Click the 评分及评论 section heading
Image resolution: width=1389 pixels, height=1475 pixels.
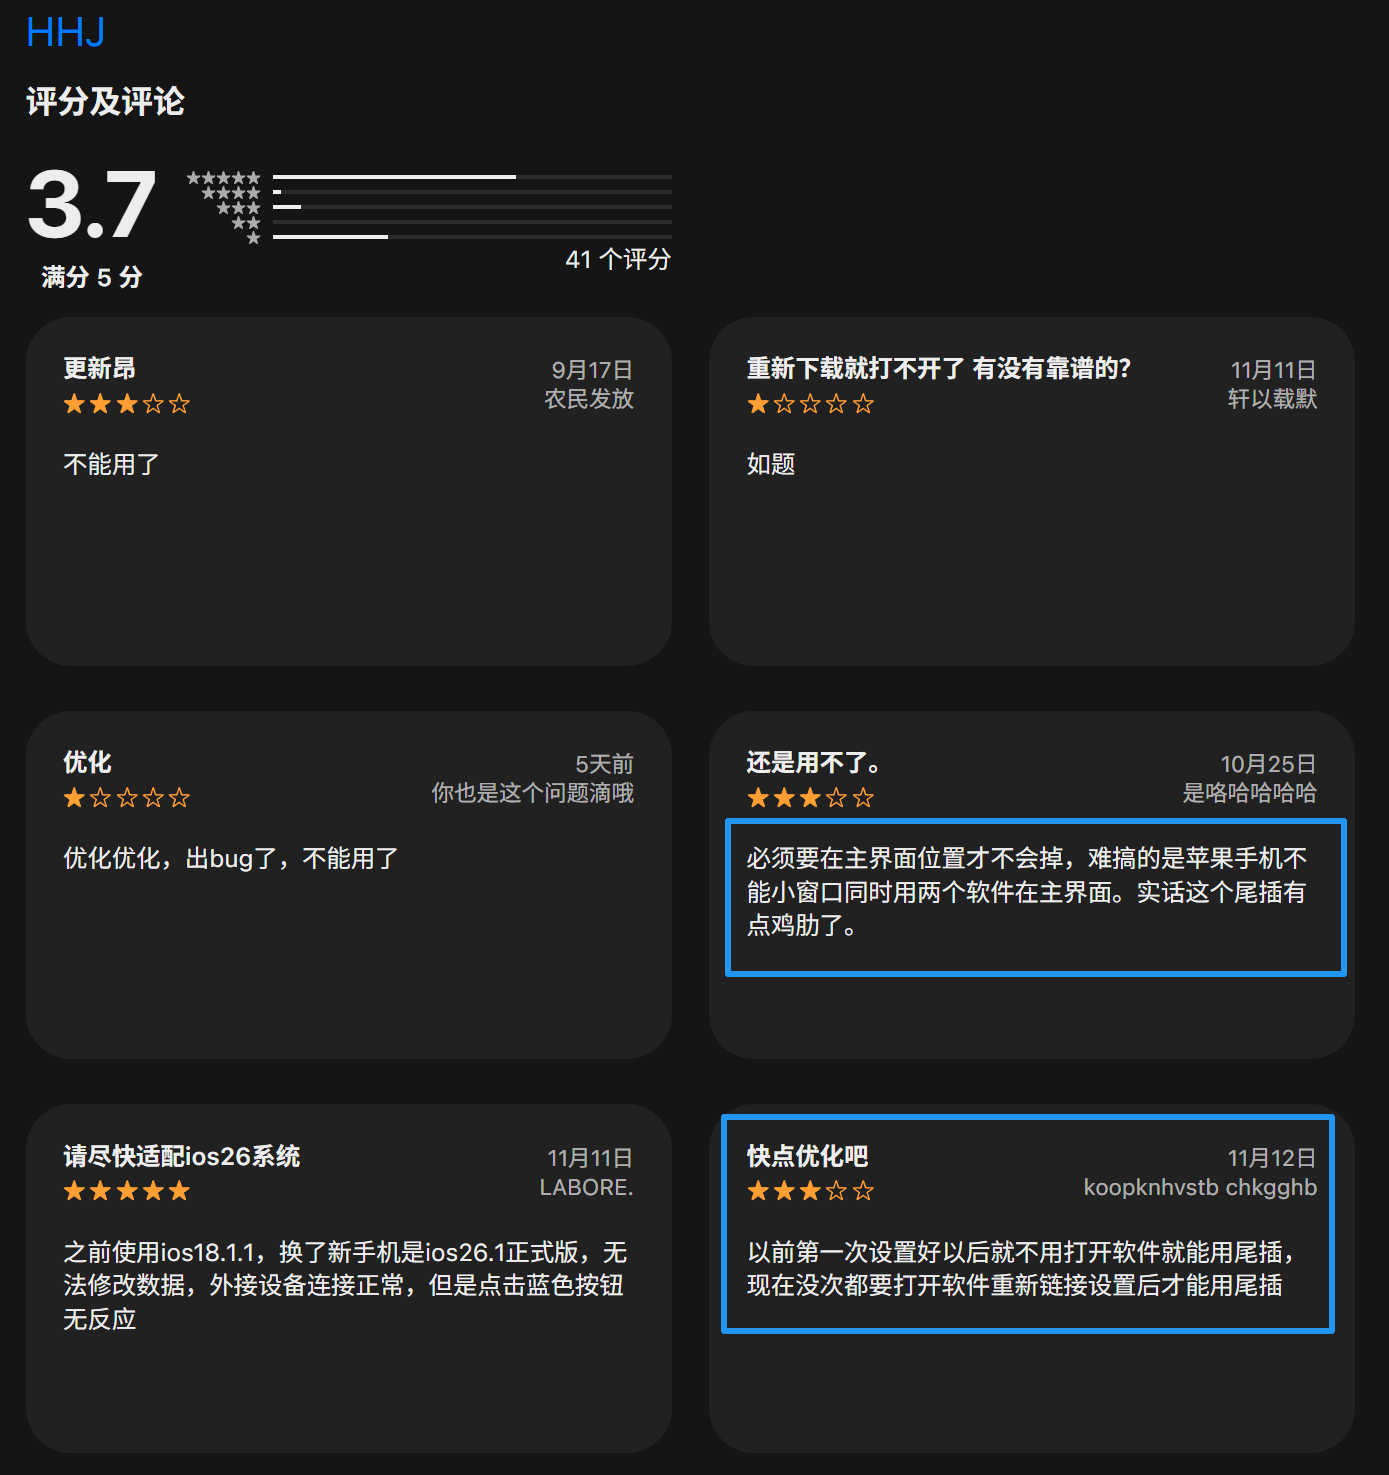(104, 101)
